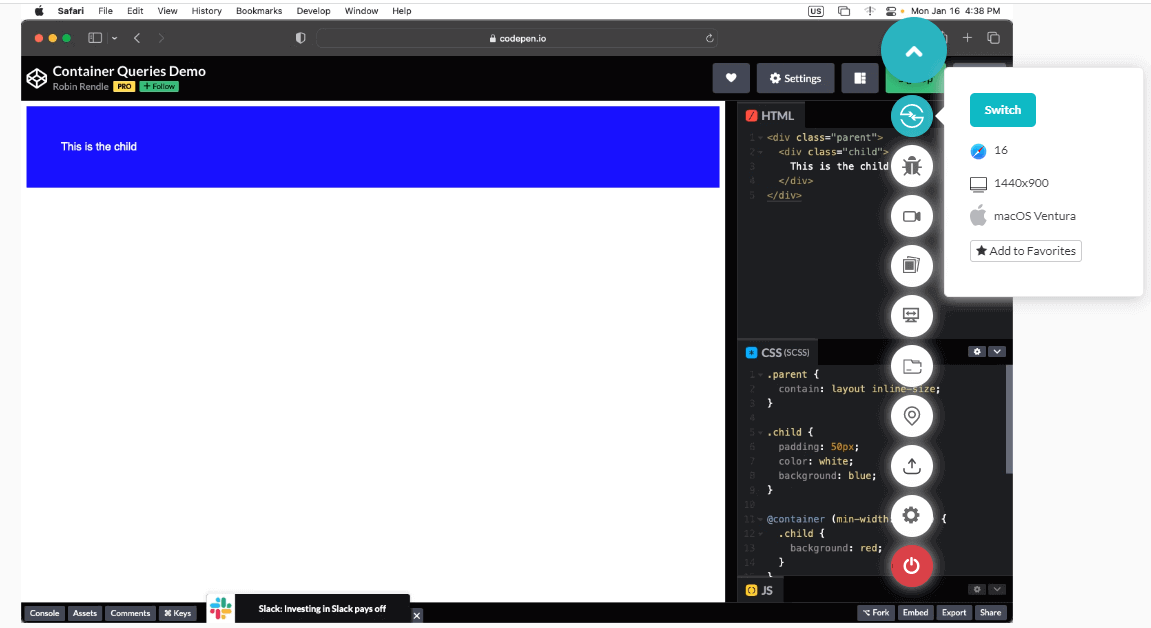Image resolution: width=1151 pixels, height=628 pixels.
Task: Click the Switch button in the popup
Action: (1002, 110)
